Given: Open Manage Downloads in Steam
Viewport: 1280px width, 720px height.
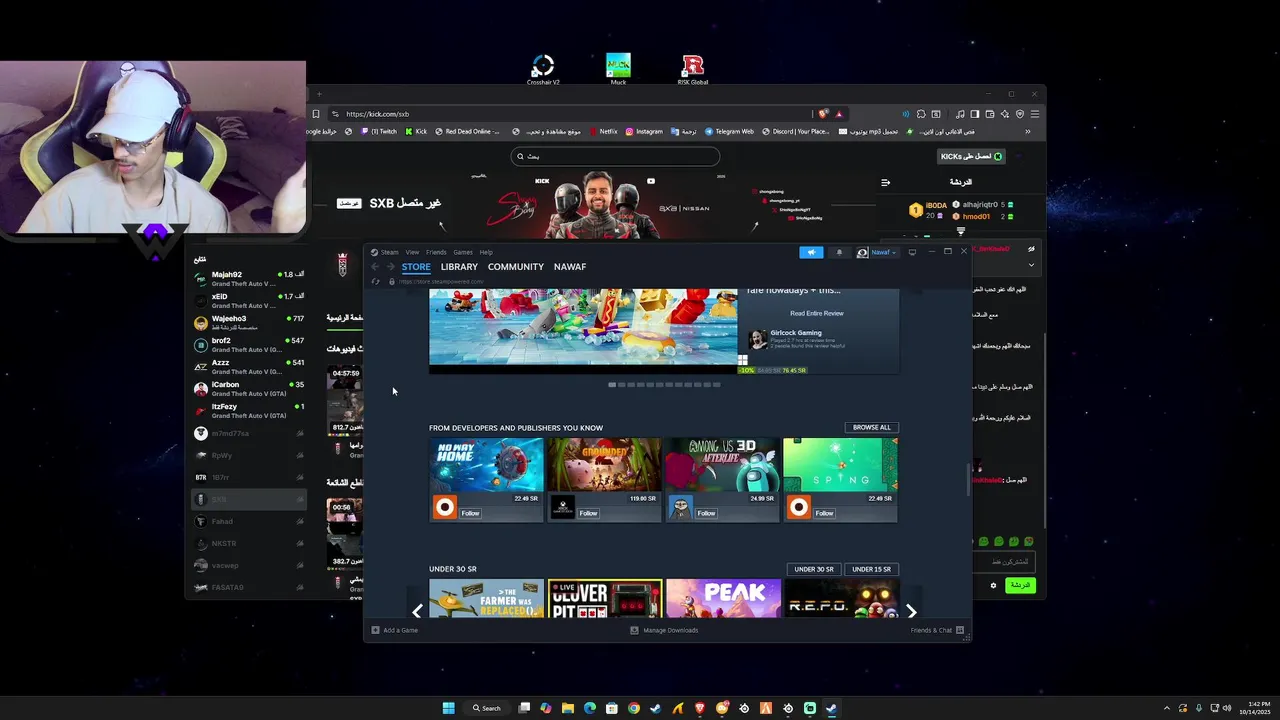Looking at the screenshot, I should 664,630.
